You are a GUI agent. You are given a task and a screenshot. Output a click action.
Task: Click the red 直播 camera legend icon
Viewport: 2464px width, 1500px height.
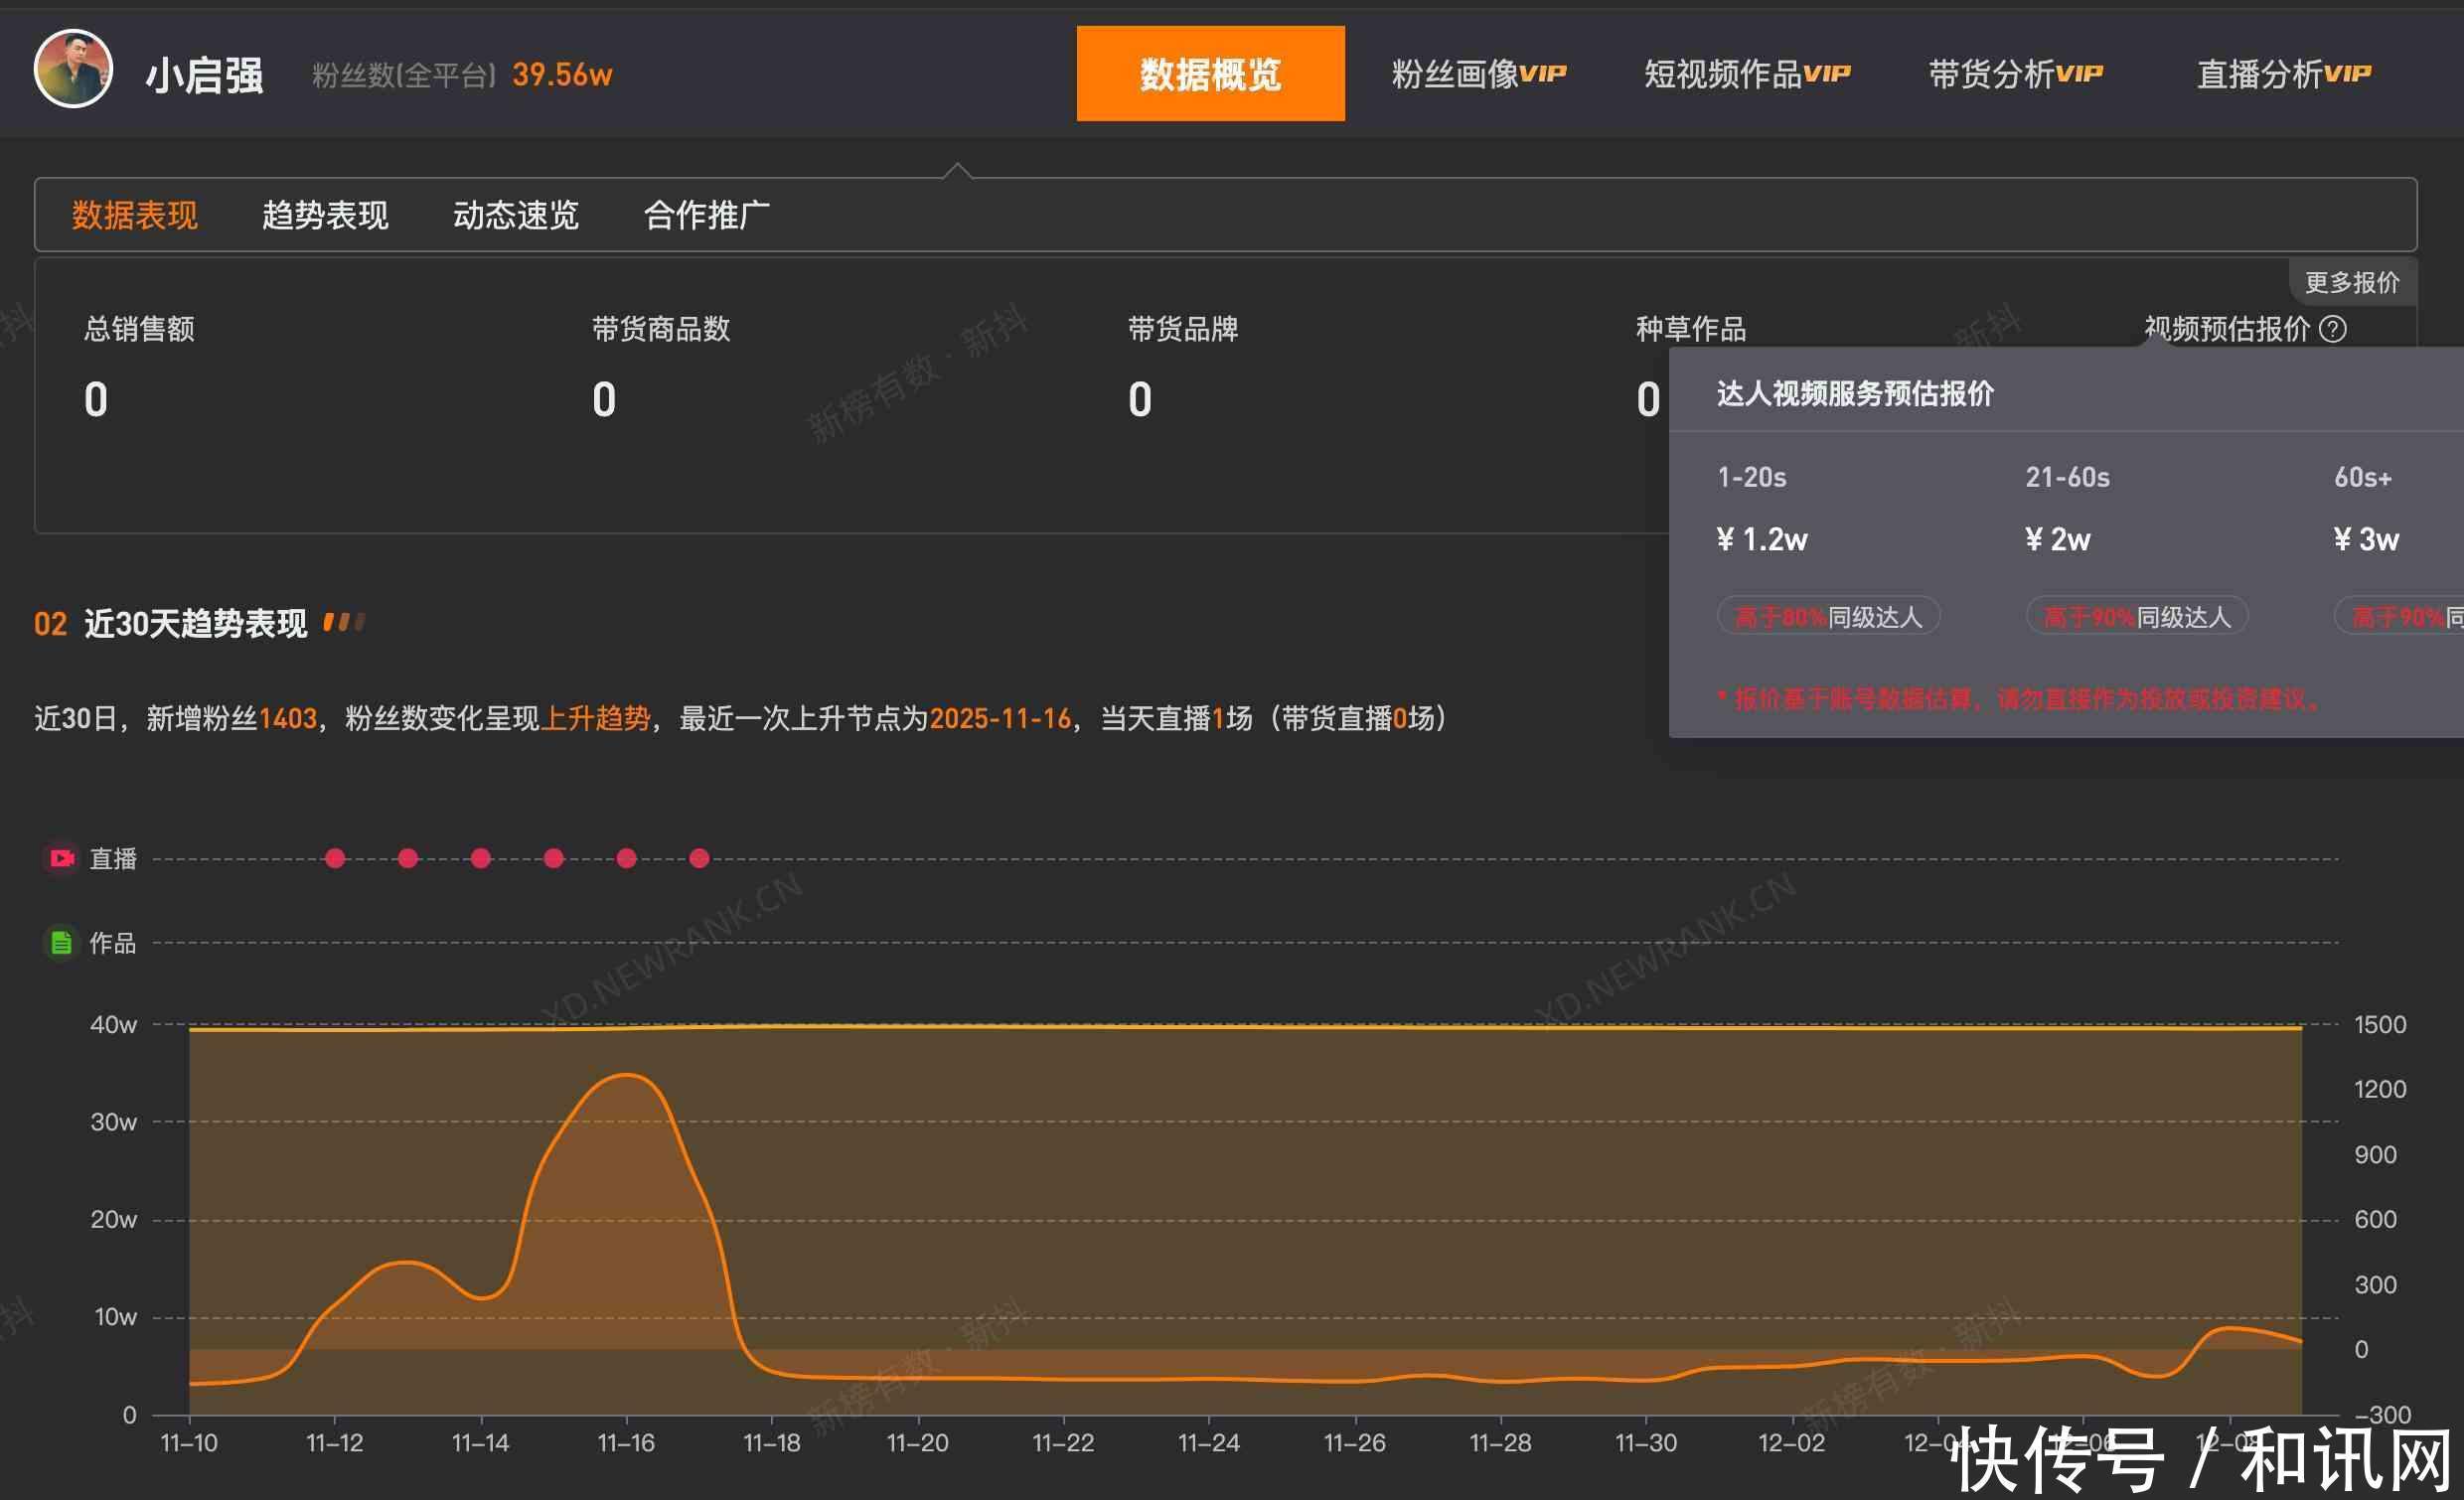[x=61, y=858]
